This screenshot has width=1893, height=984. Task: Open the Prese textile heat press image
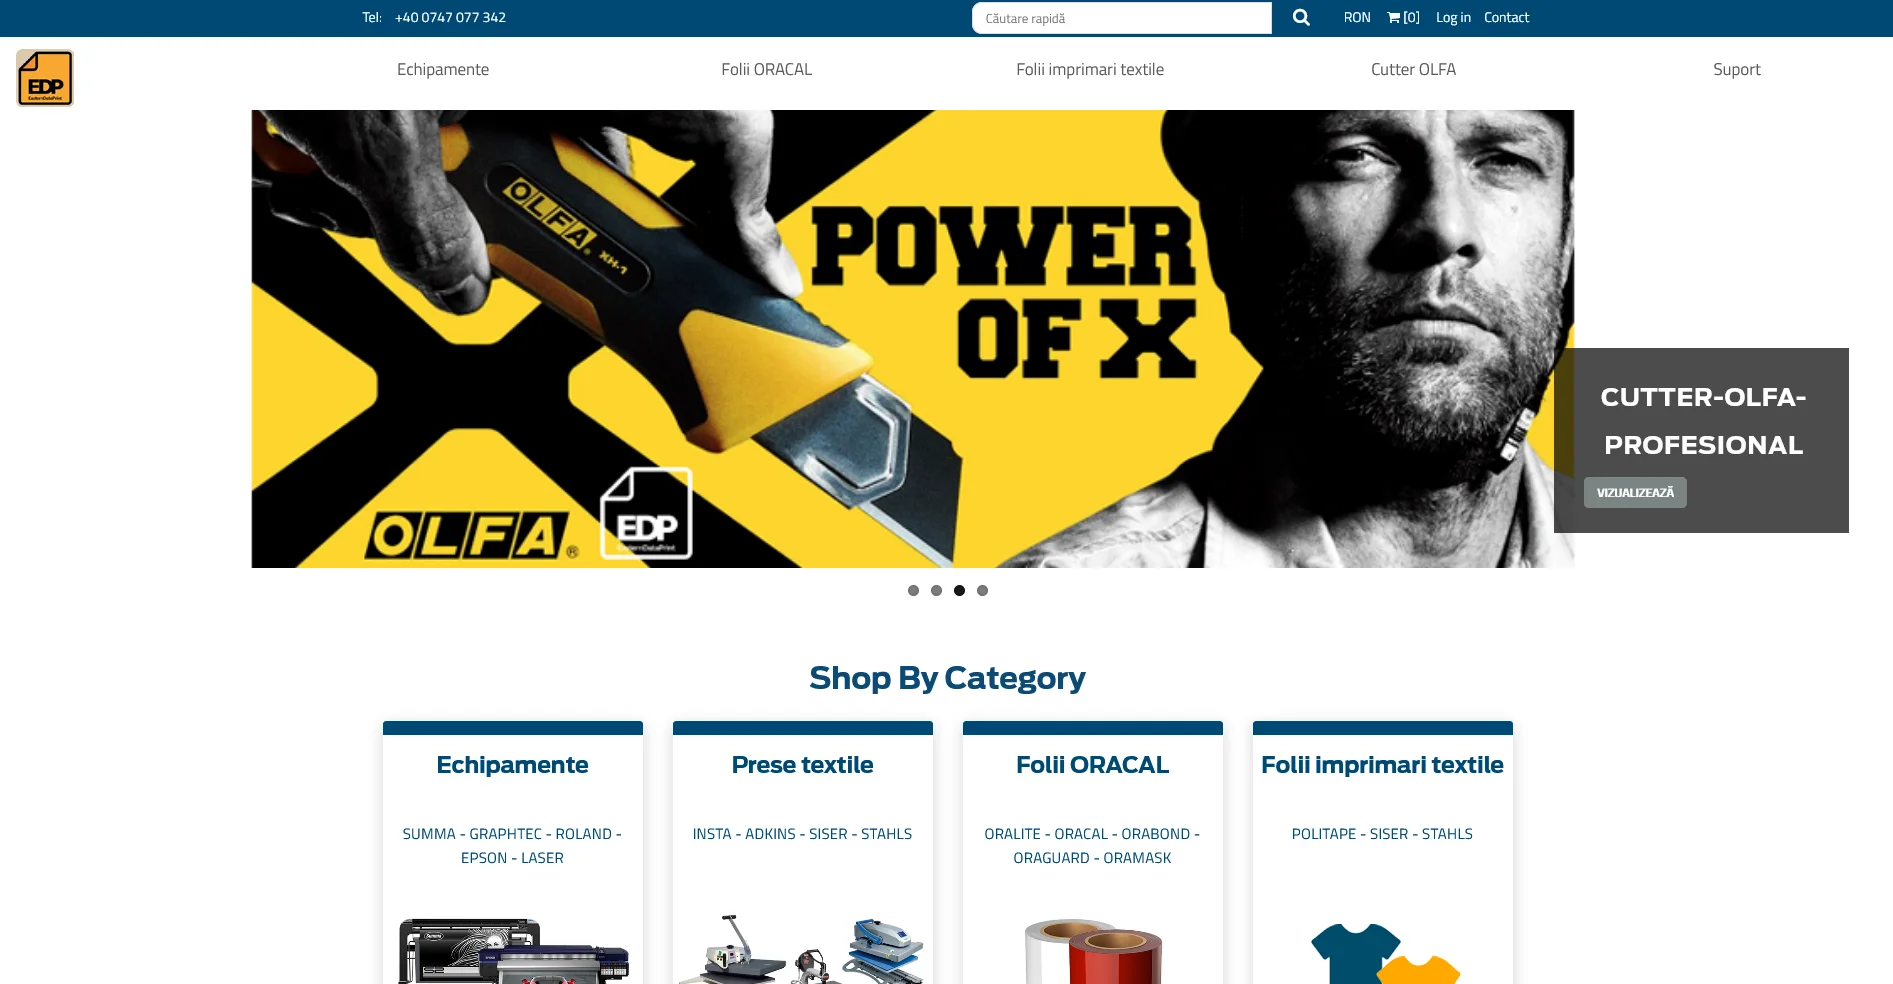[802, 949]
